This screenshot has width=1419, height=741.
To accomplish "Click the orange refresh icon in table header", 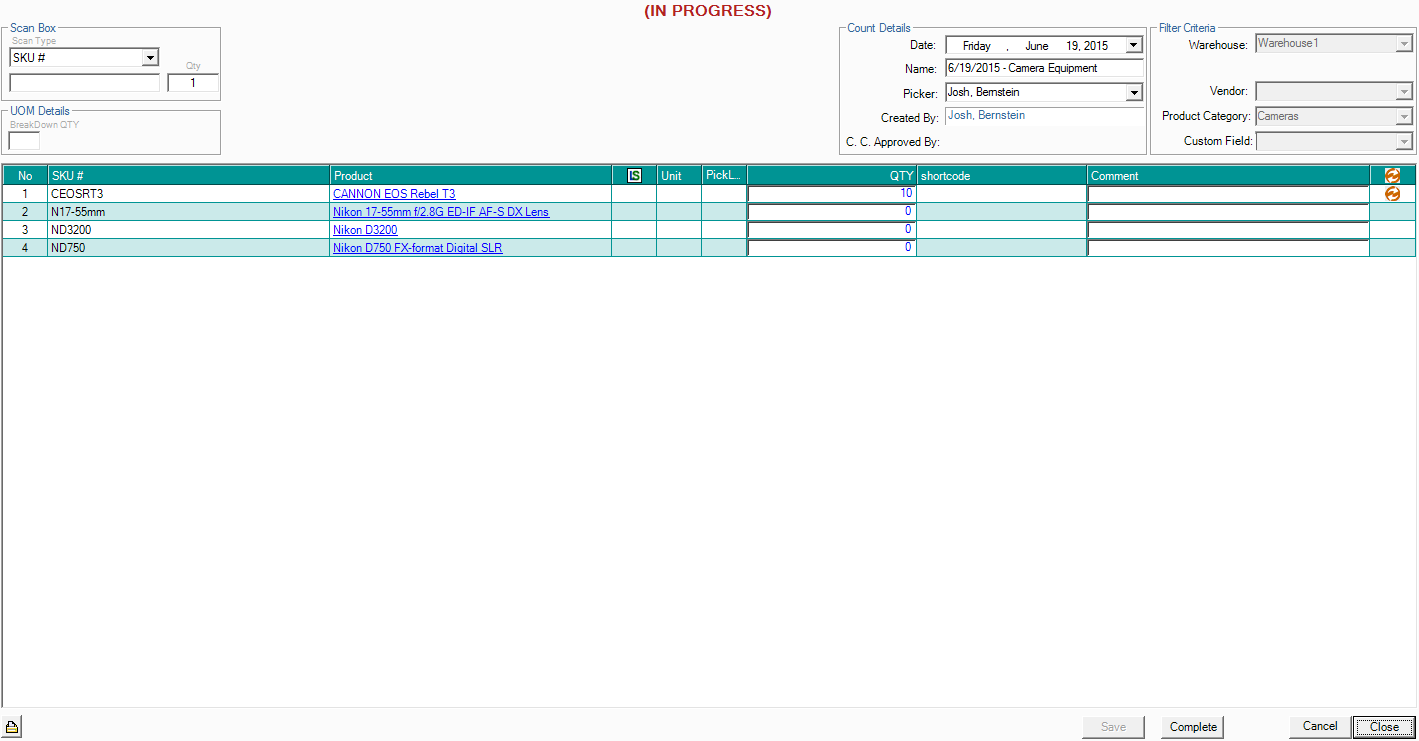I will (x=1392, y=176).
